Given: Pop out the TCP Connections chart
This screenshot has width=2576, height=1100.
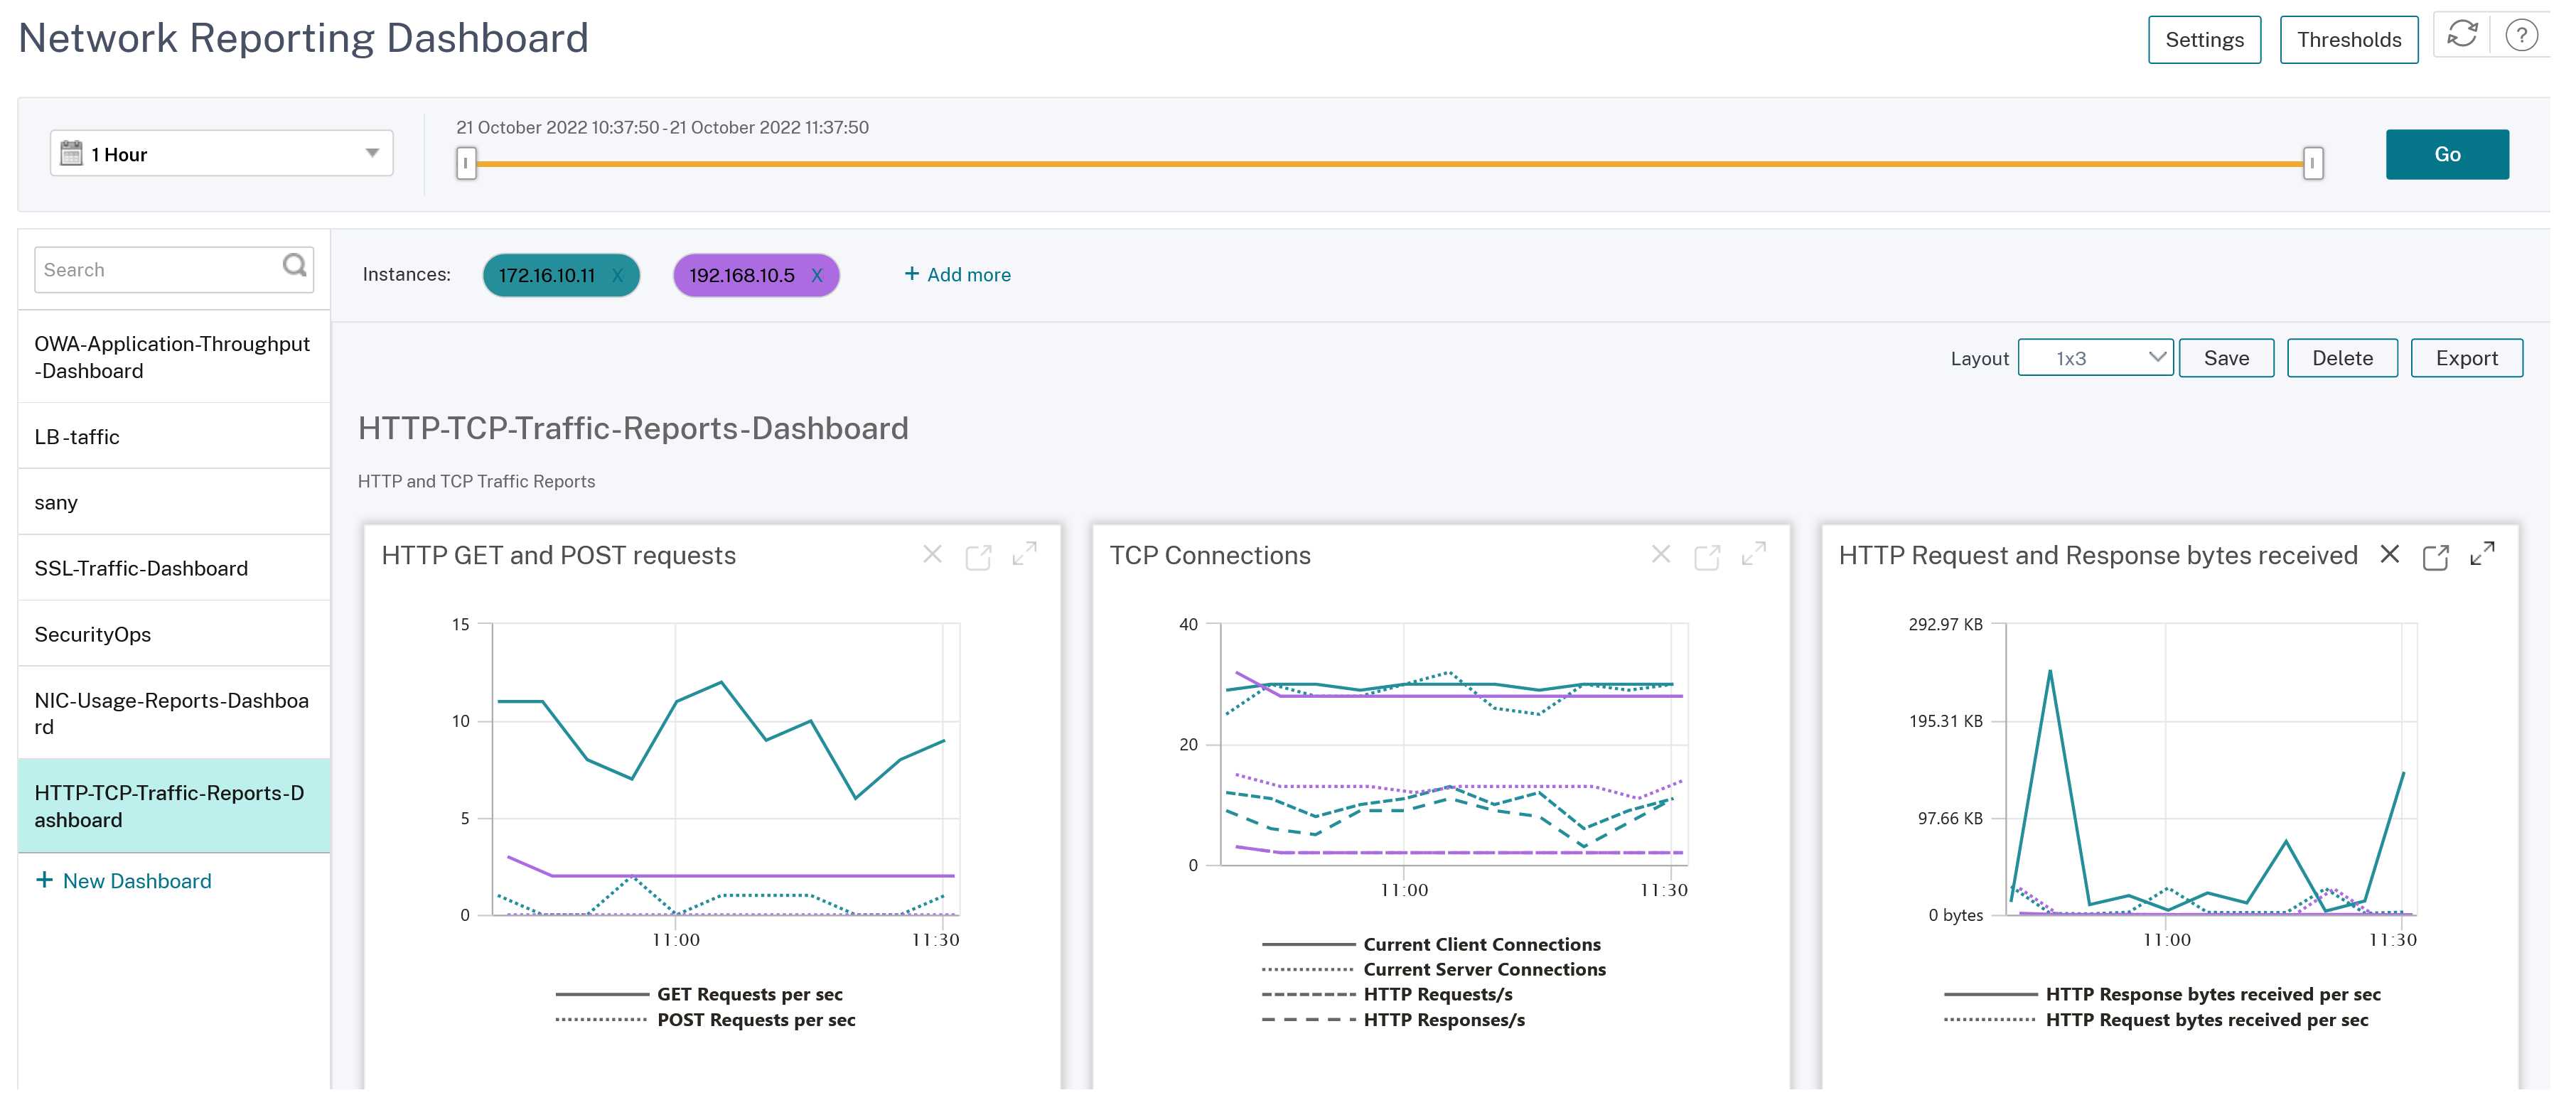Looking at the screenshot, I should 1706,557.
